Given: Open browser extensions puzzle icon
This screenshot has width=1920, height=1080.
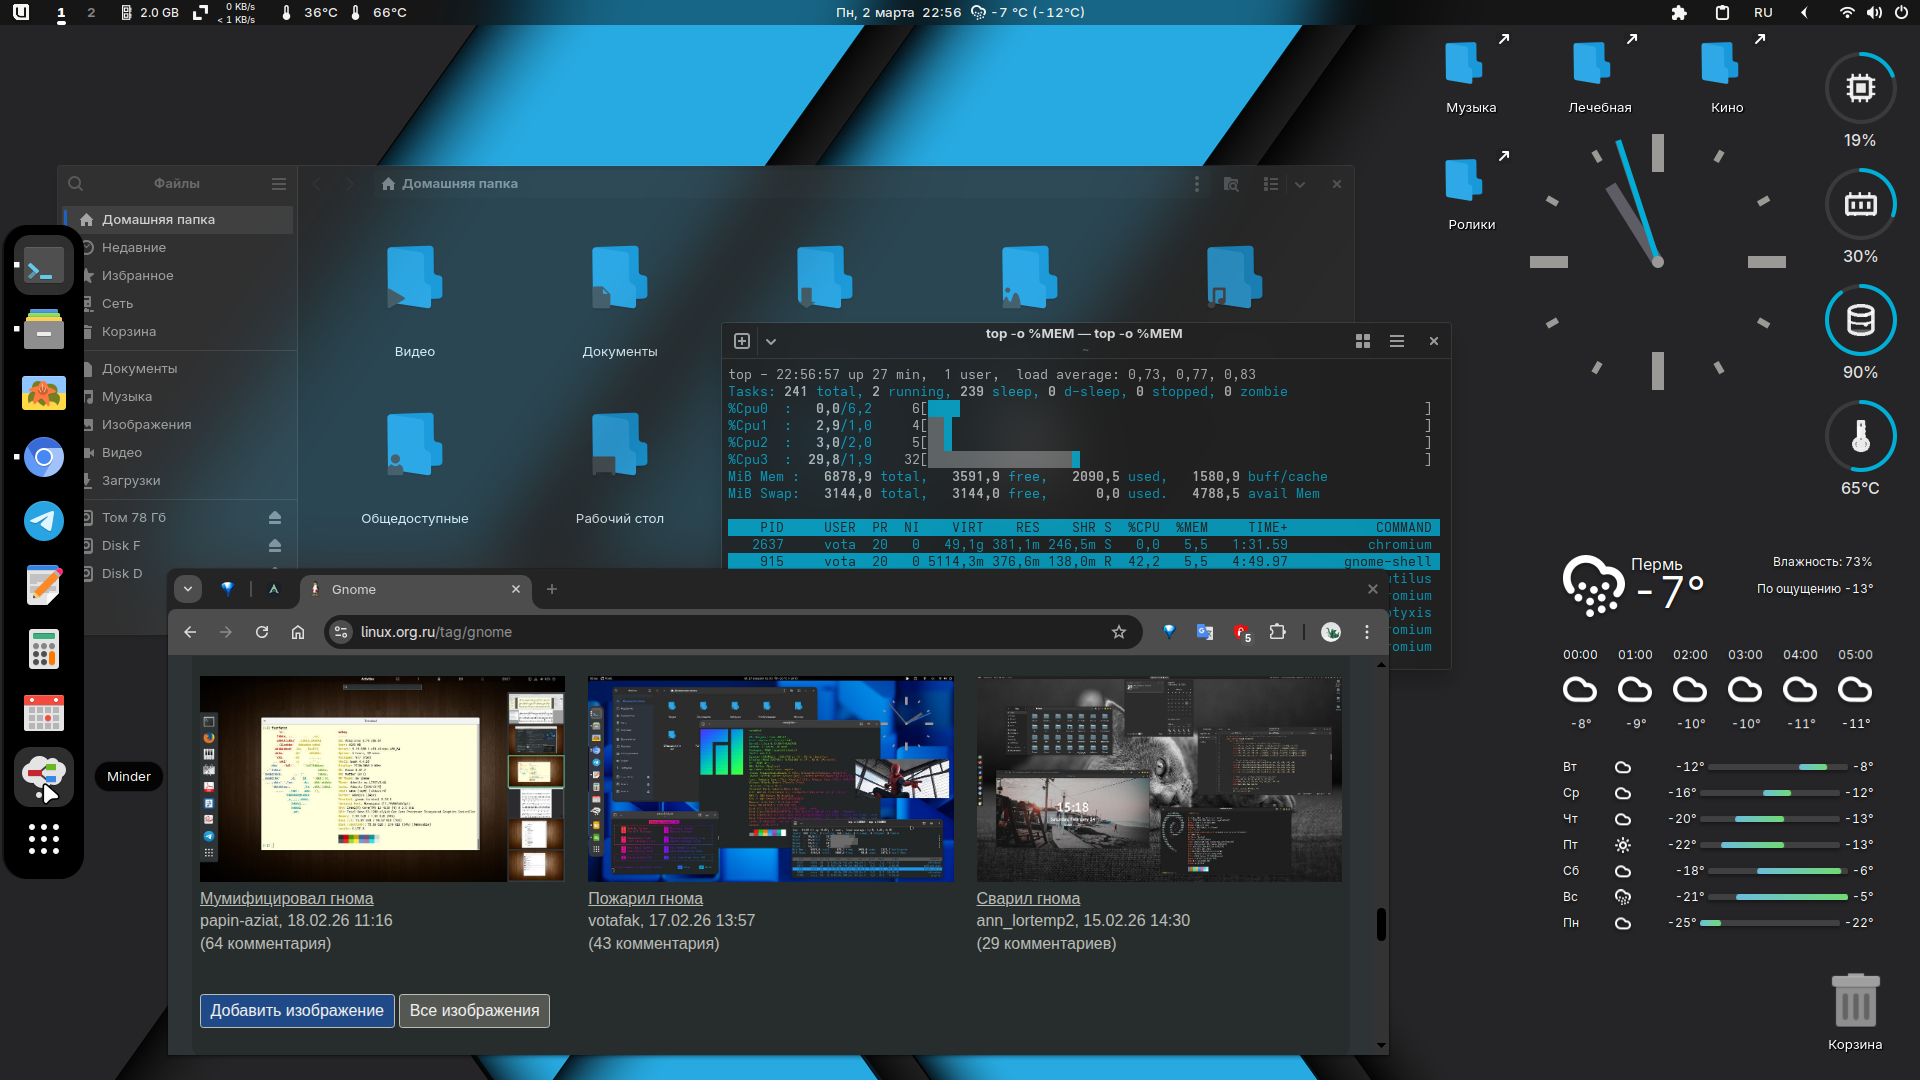Looking at the screenshot, I should pos(1277,632).
